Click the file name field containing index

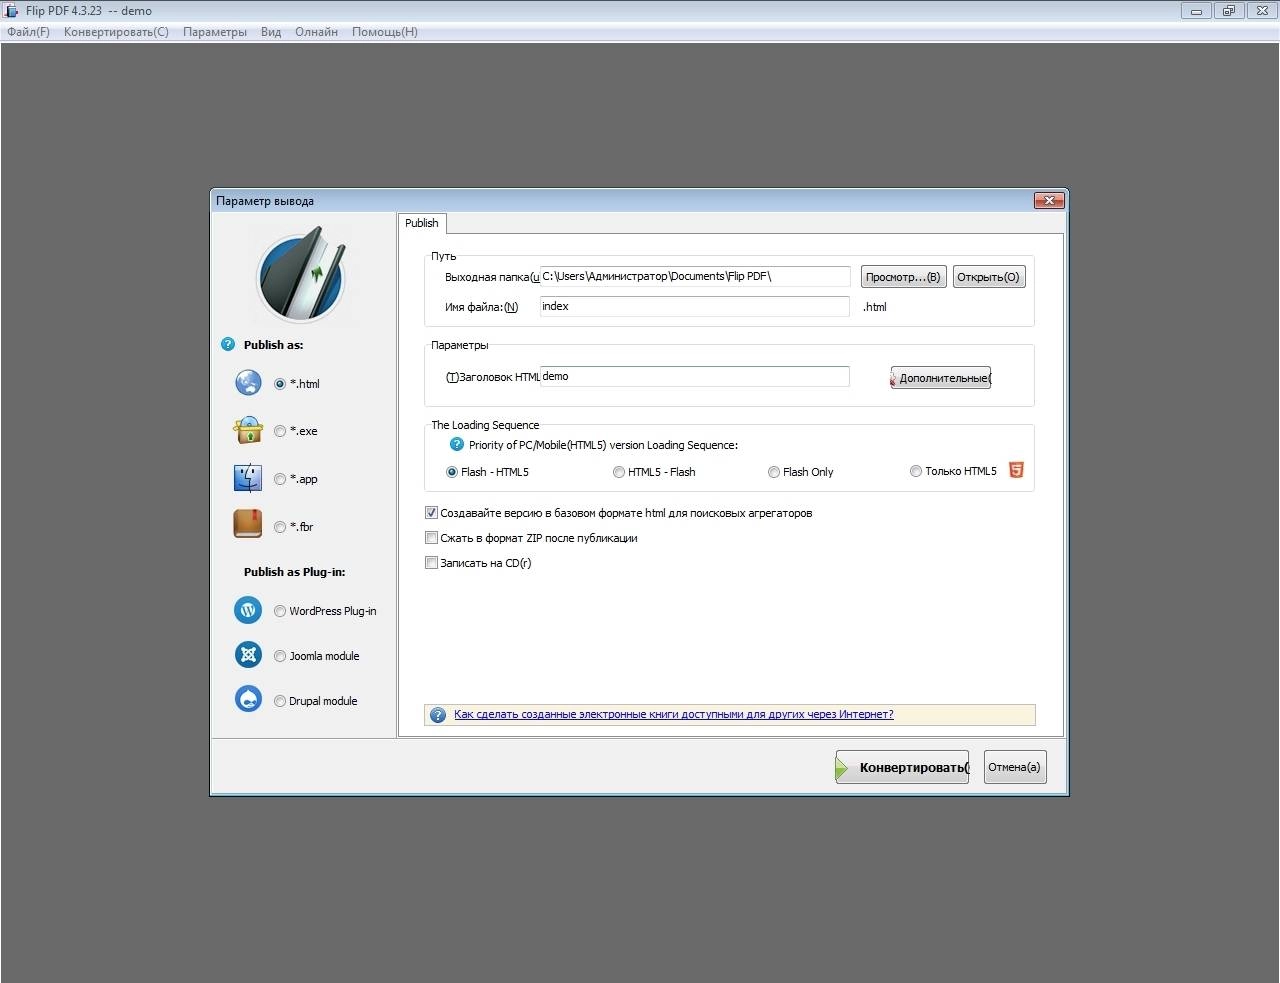(x=695, y=306)
